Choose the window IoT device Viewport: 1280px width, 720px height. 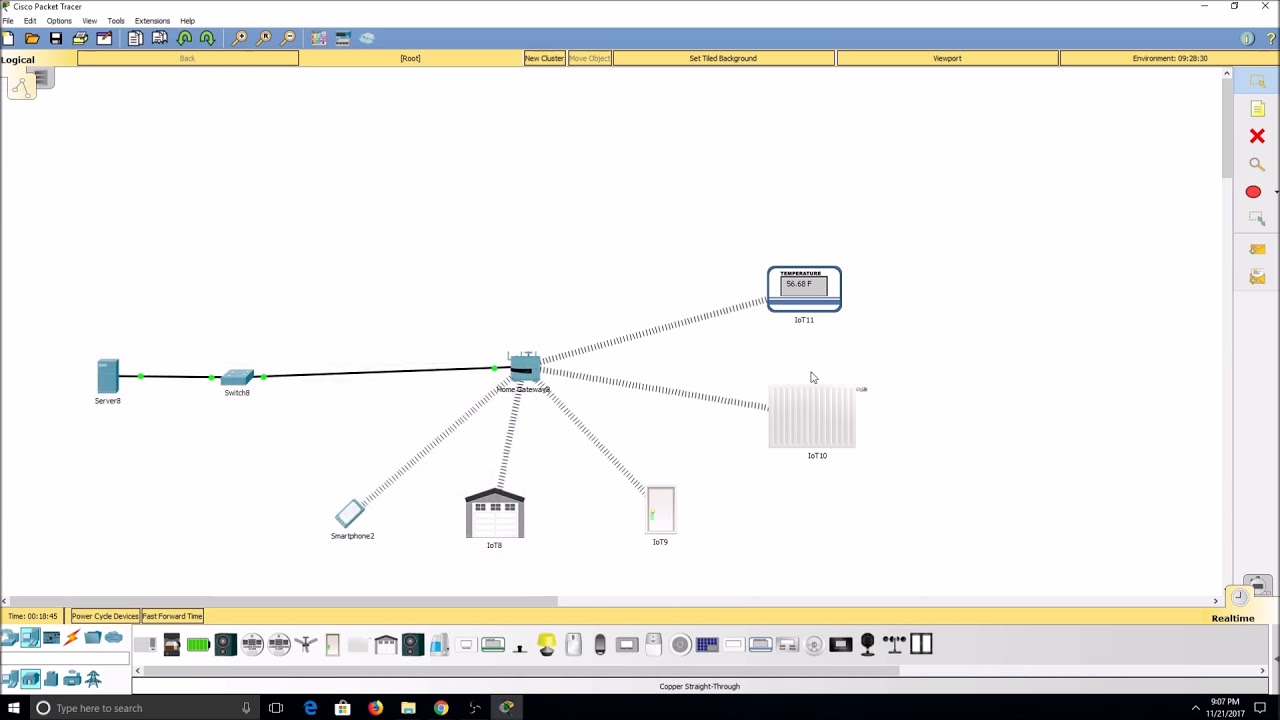[921, 645]
